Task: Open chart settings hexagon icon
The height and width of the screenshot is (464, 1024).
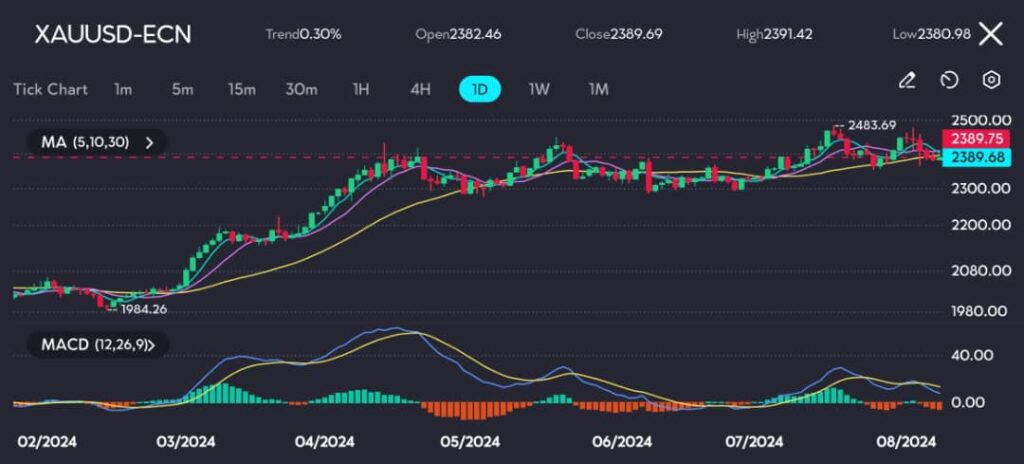Action: point(991,80)
